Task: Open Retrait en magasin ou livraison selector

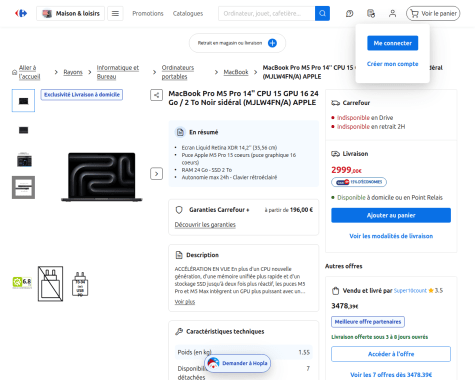Action: coord(237,43)
